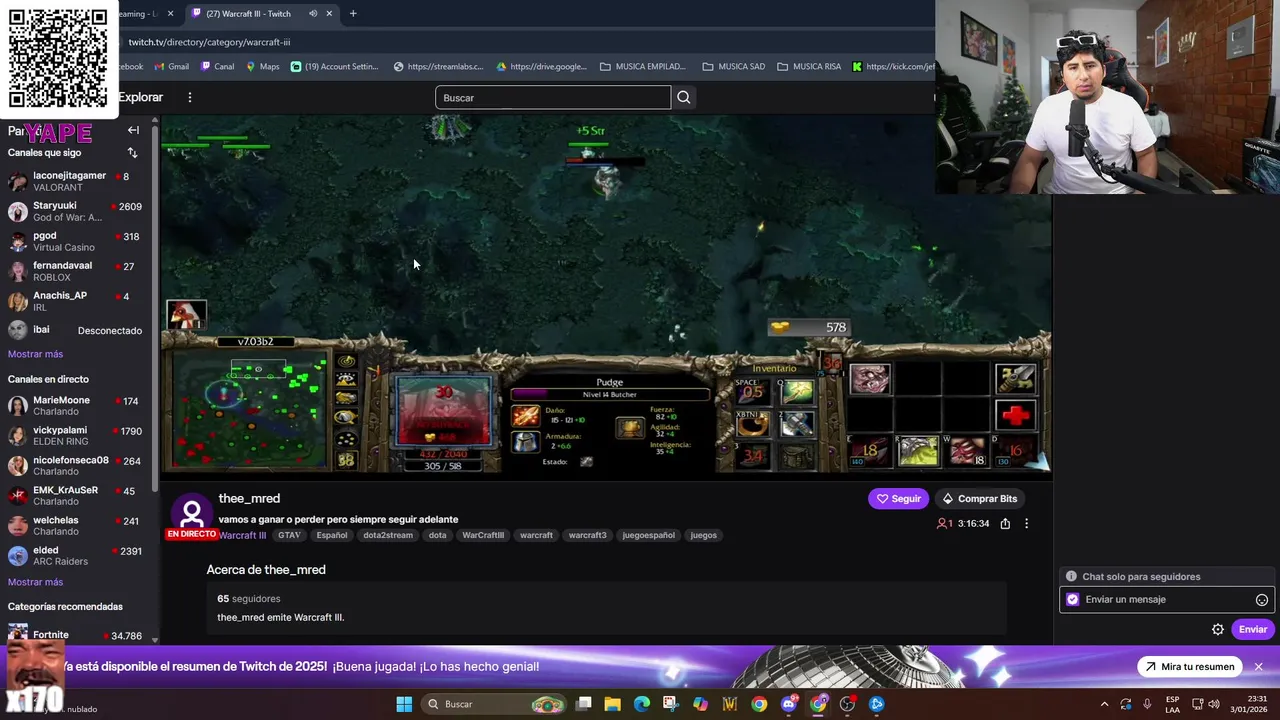Expand live channels with lower Mostrar más
The image size is (1280, 720).
click(35, 582)
